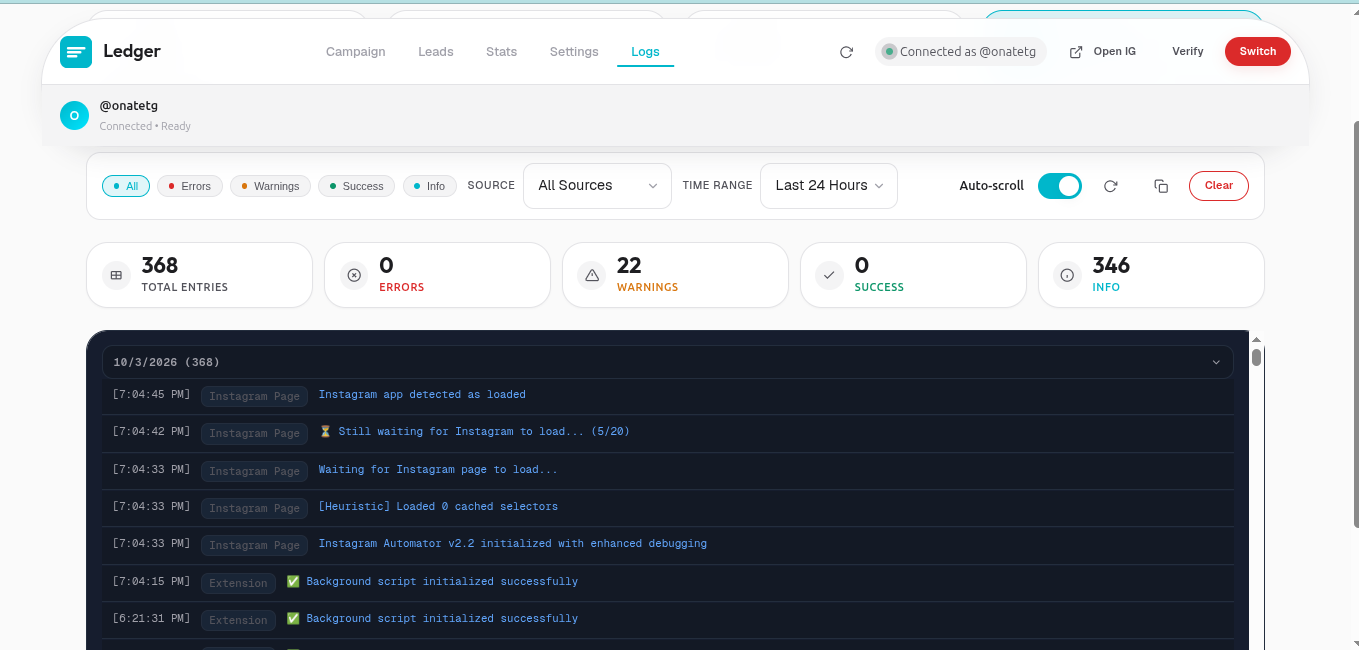
Task: Click the Open IG external link icon
Action: [1076, 52]
